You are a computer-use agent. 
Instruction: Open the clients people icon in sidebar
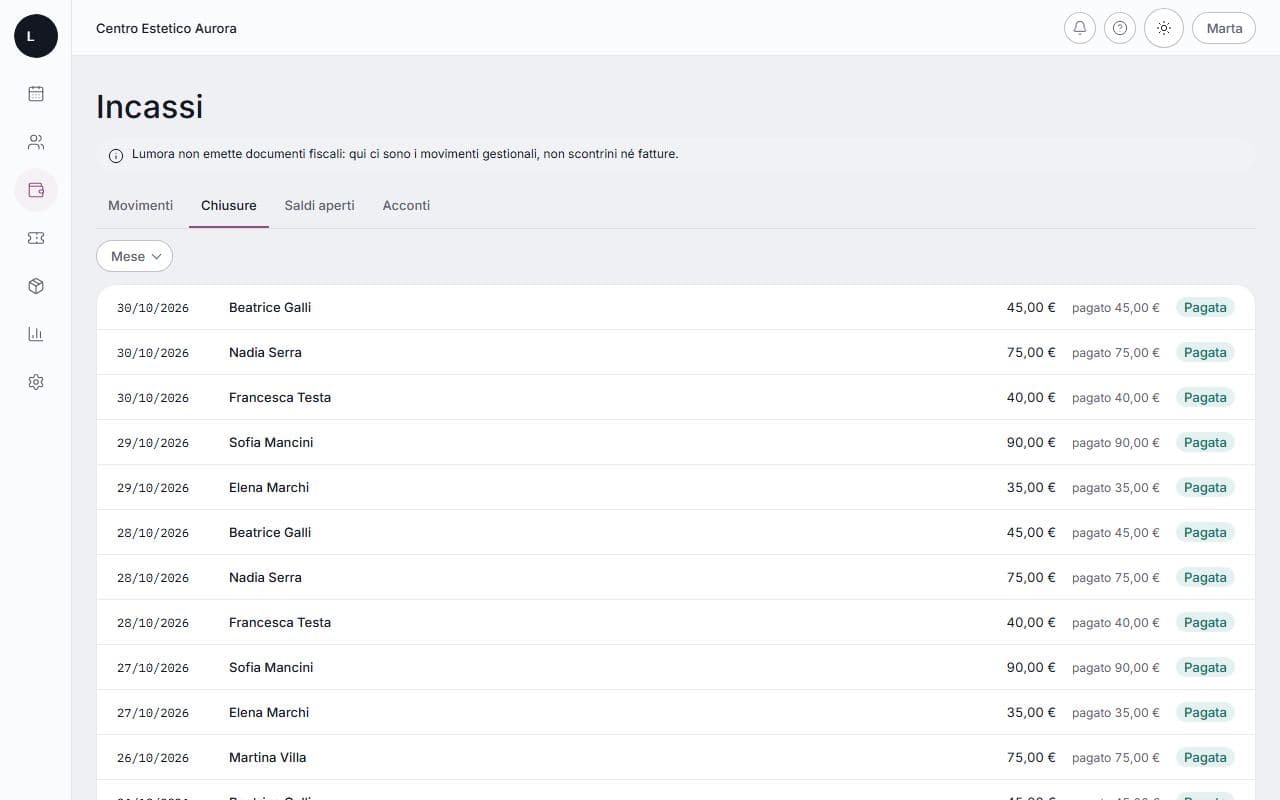[36, 142]
